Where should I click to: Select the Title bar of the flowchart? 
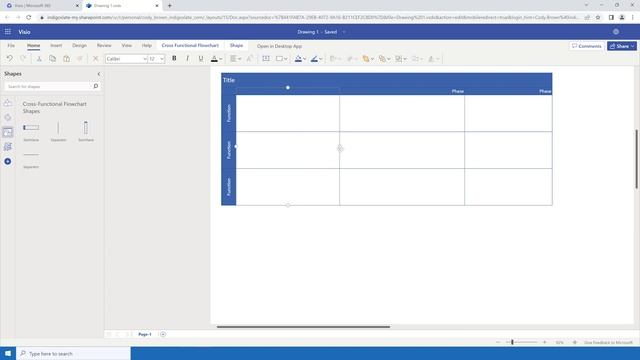click(387, 80)
